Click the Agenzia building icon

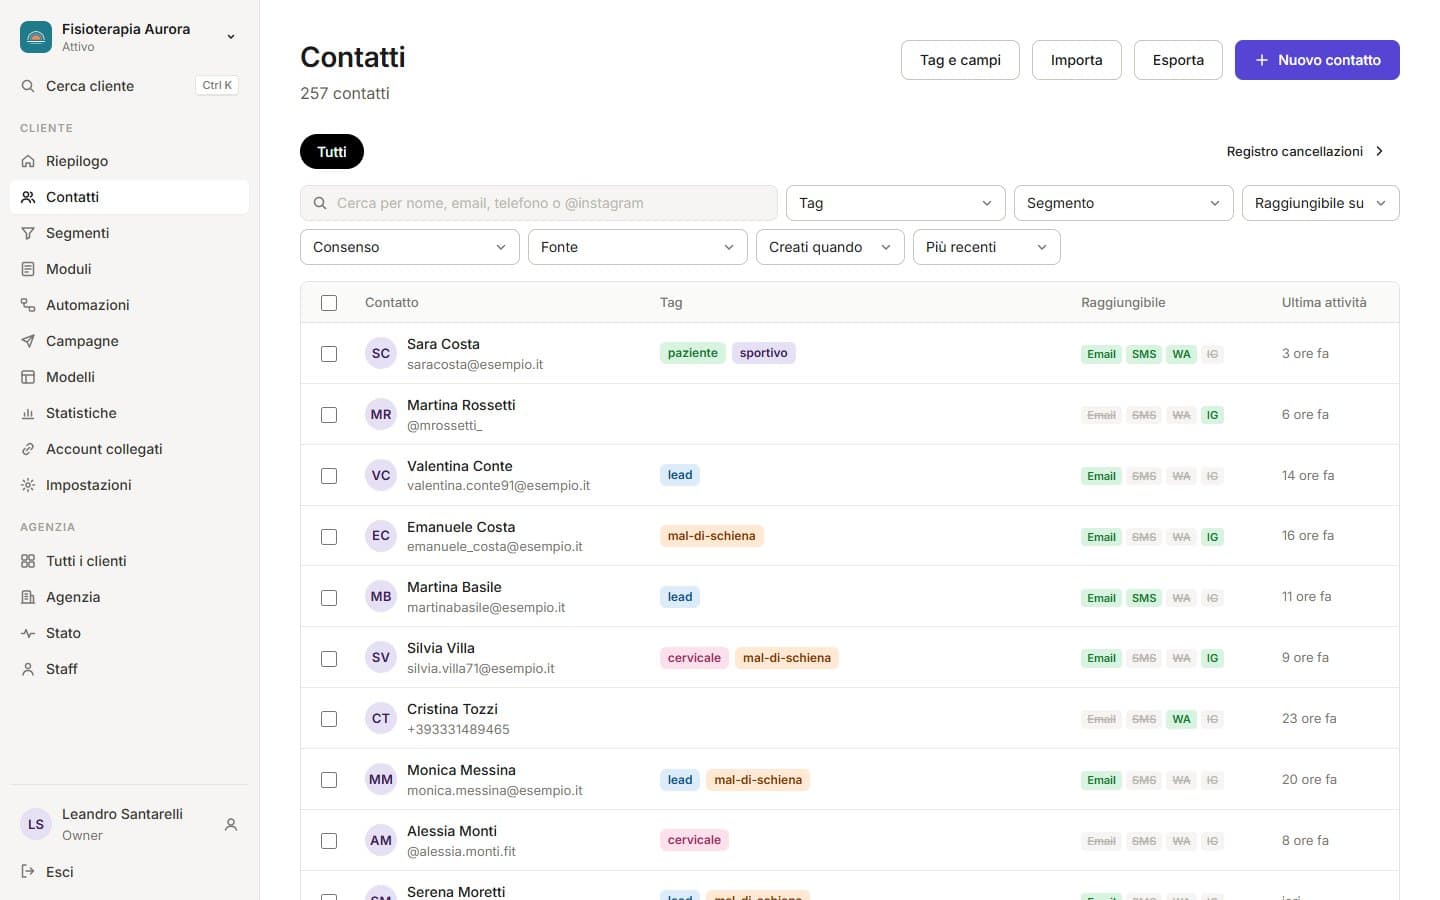pyautogui.click(x=28, y=597)
